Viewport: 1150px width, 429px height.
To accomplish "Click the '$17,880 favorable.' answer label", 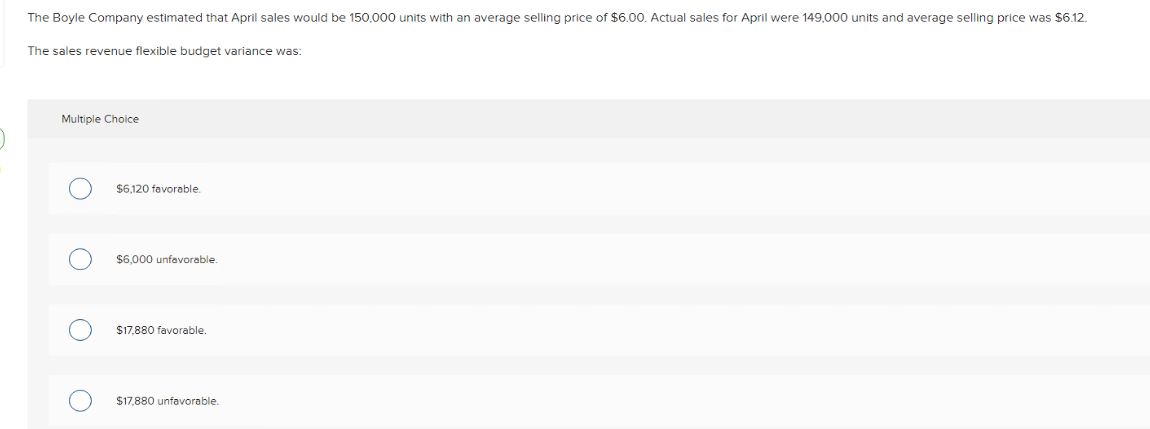I will [x=161, y=331].
